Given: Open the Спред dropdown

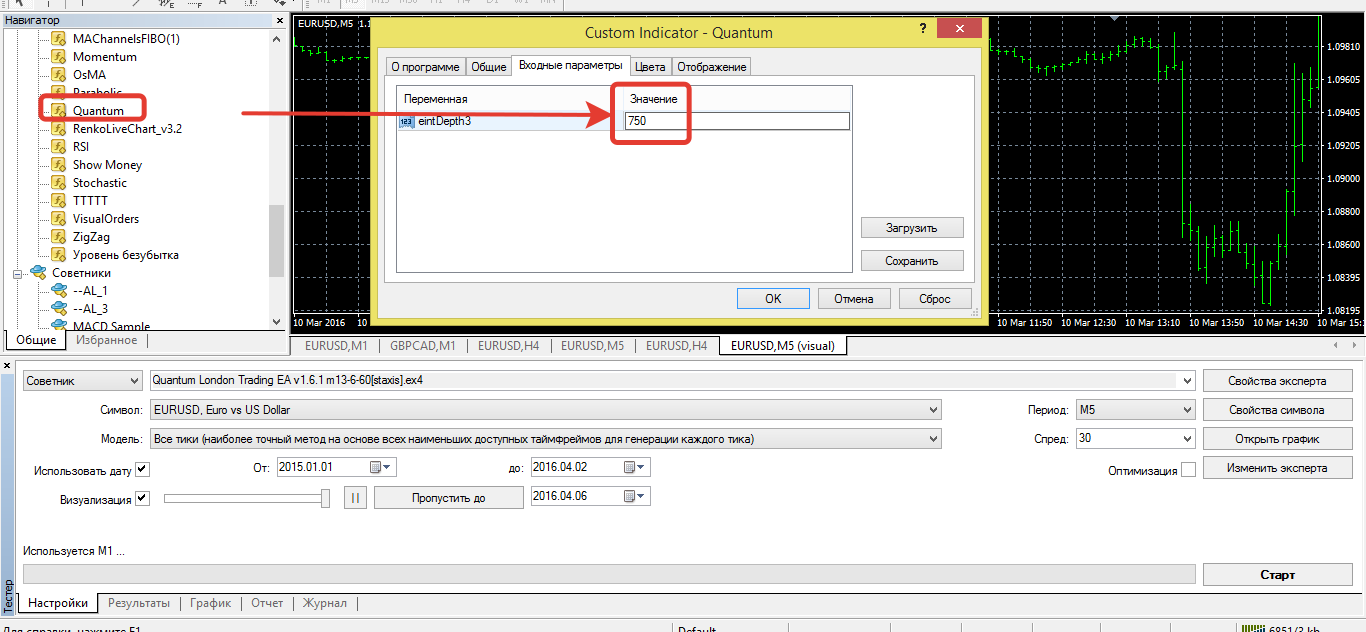Looking at the screenshot, I should point(1187,439).
